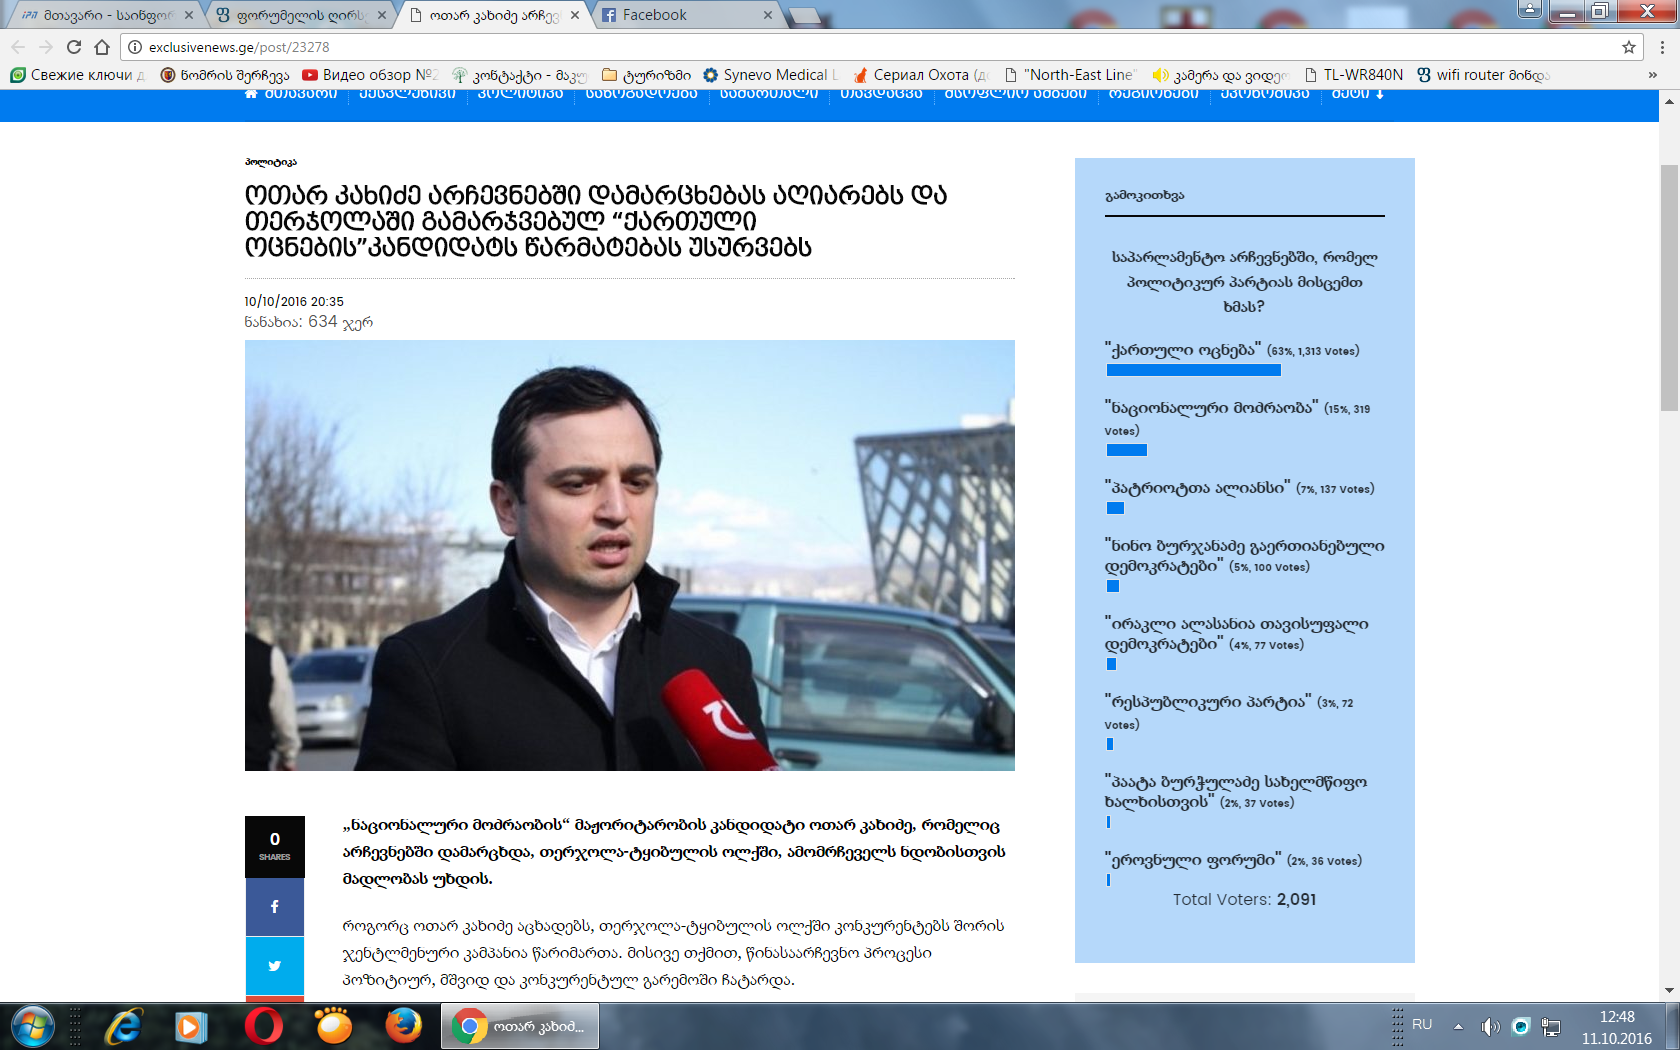The height and width of the screenshot is (1050, 1680).
Task: Close the ფორუმელის tab
Action: tap(382, 15)
